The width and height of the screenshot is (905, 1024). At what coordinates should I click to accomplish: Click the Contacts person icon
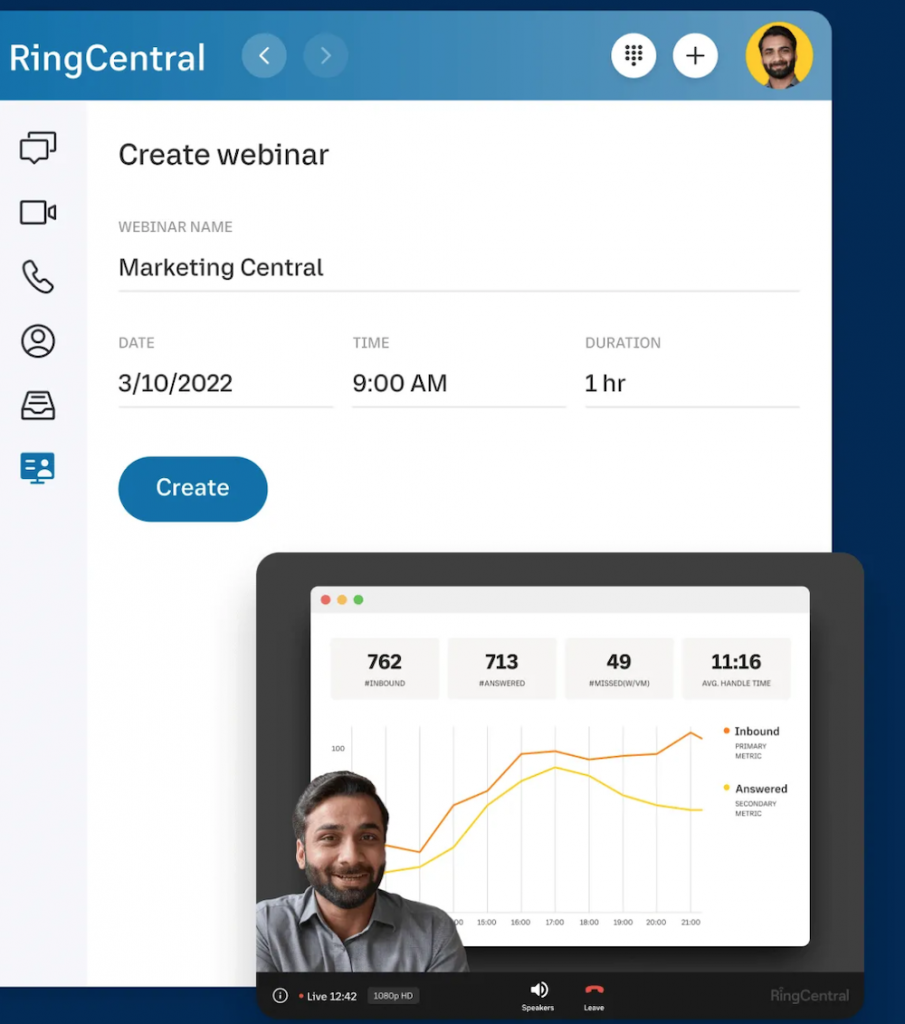(x=37, y=341)
